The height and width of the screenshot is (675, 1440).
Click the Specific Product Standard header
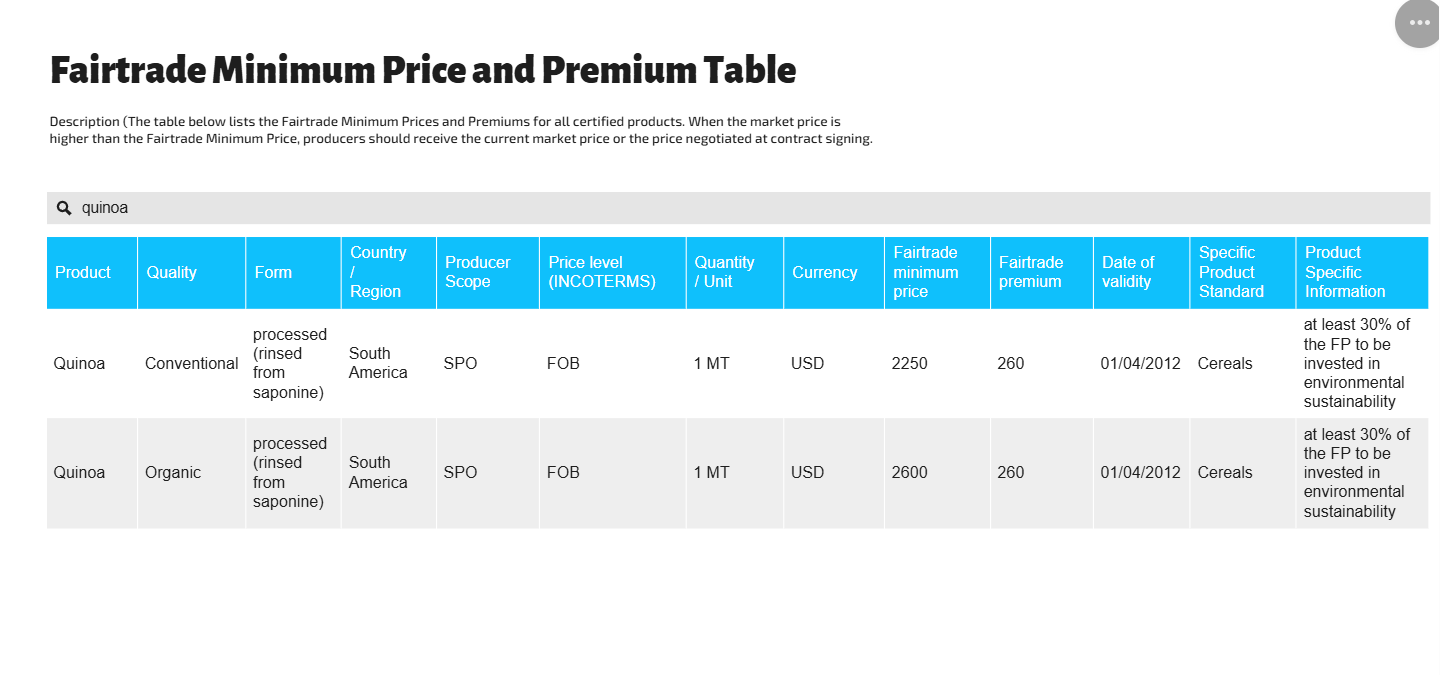pyautogui.click(x=1232, y=272)
